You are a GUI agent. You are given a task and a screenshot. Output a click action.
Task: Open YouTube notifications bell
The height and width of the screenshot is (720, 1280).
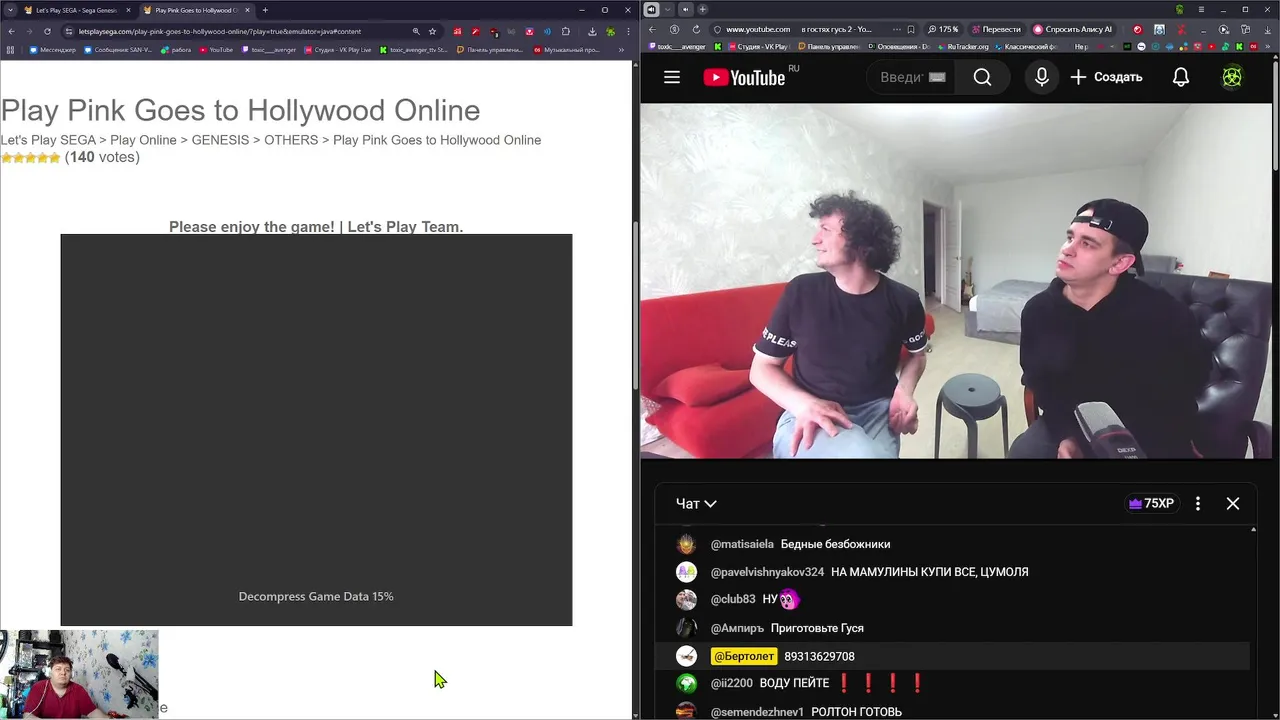[1181, 77]
